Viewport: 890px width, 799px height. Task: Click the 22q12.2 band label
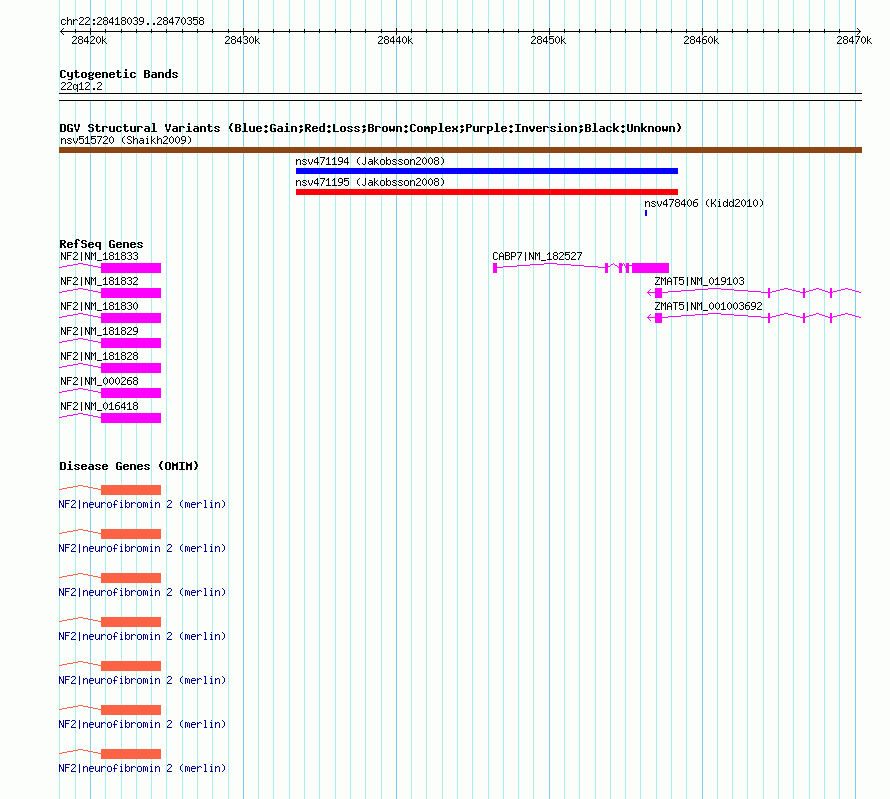tap(81, 86)
